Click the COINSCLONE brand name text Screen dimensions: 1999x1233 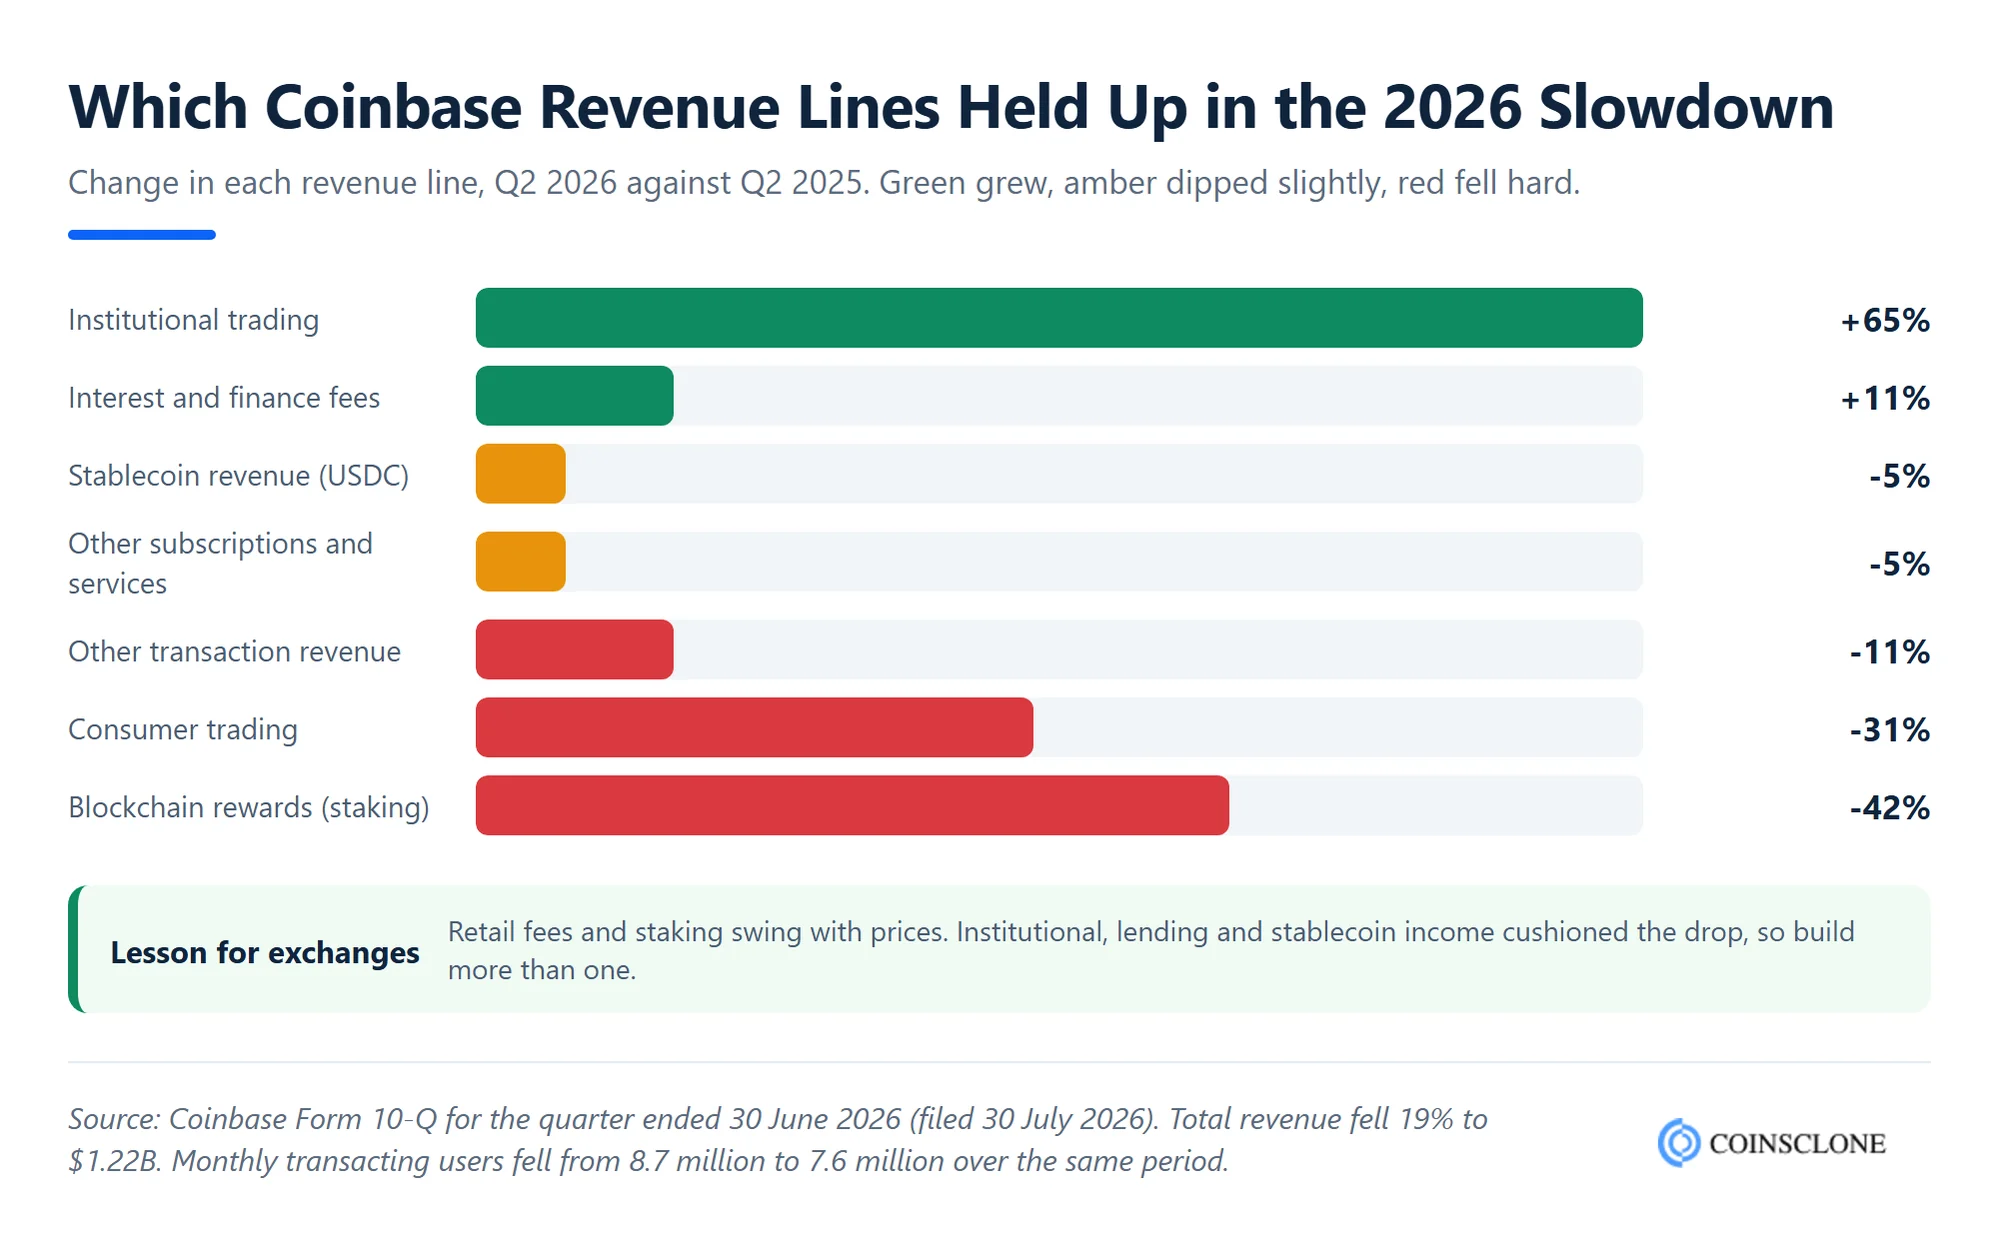point(1797,1143)
